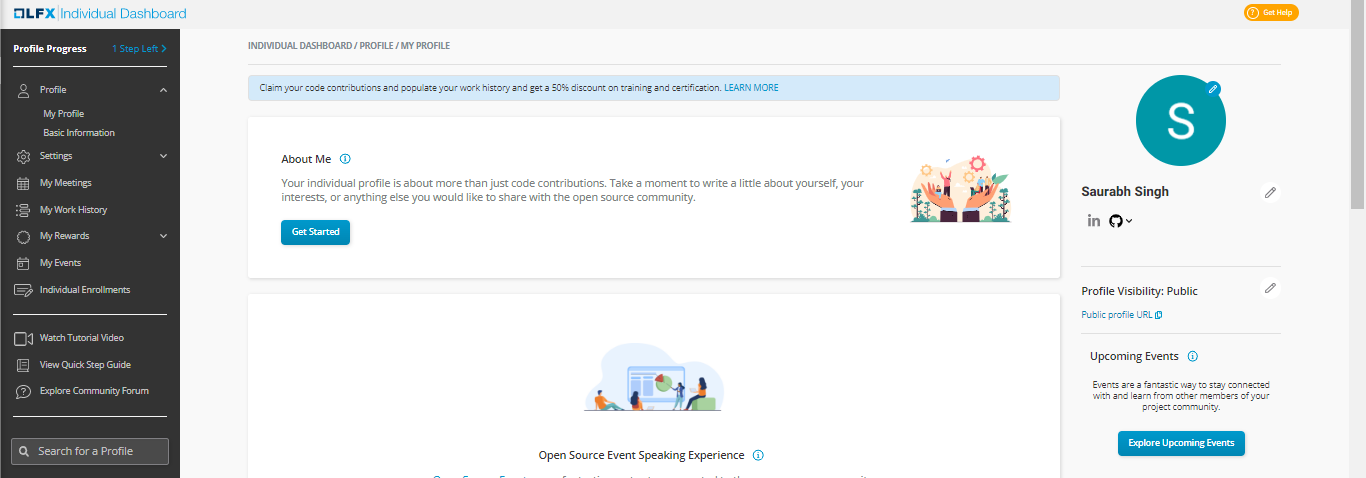Click the Get Help button
1366x478 pixels.
pyautogui.click(x=1271, y=13)
